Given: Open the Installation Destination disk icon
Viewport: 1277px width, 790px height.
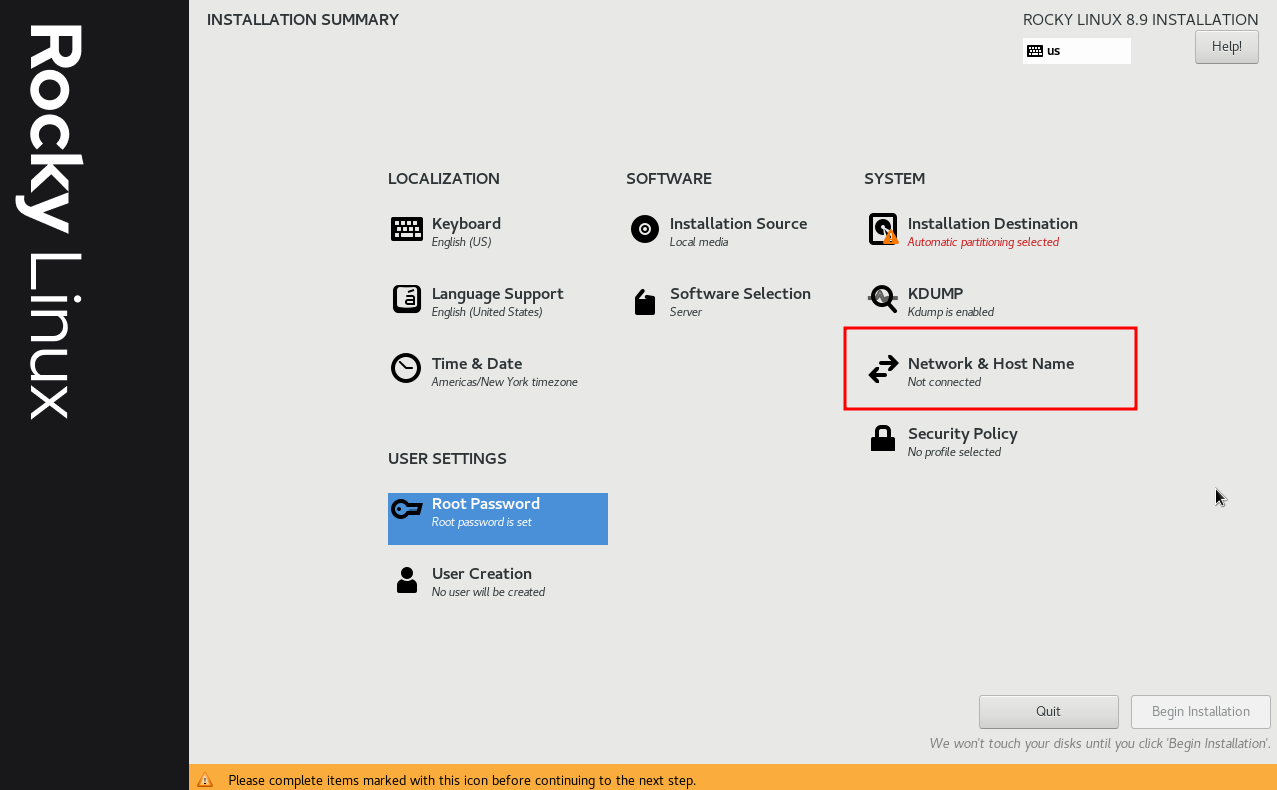Looking at the screenshot, I should coord(883,229).
